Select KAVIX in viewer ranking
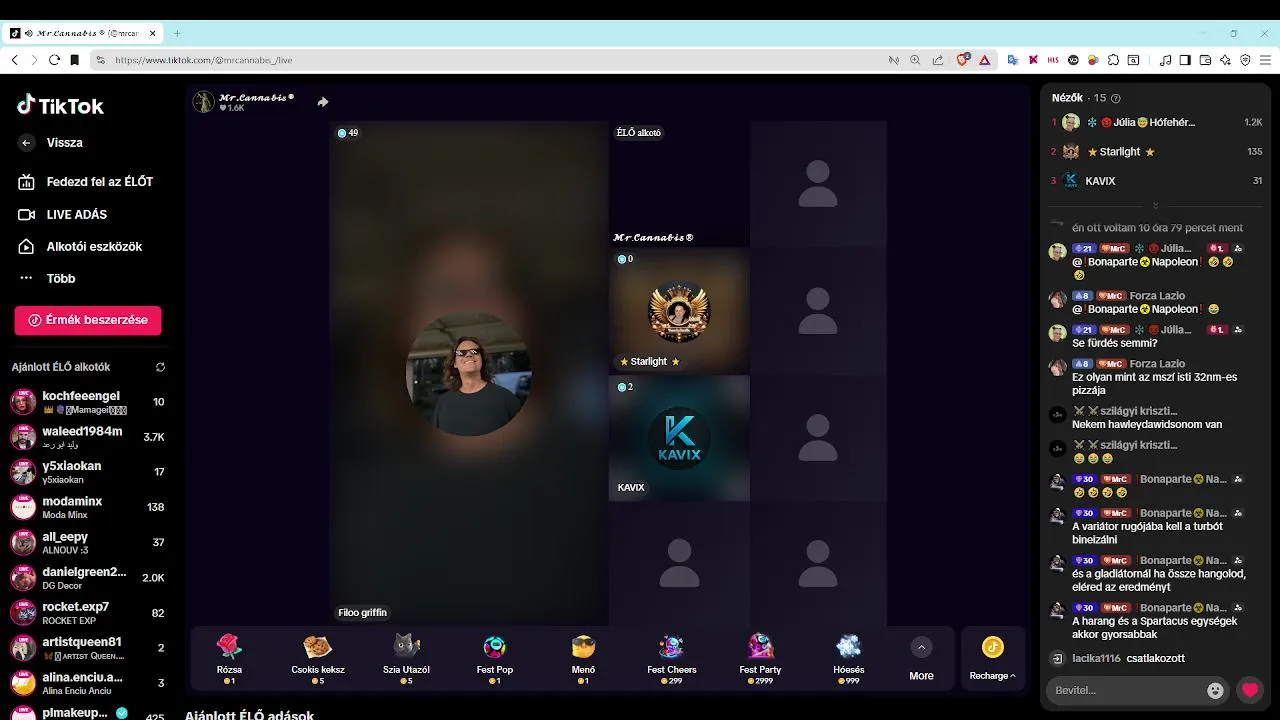Viewport: 1280px width, 720px height. pos(1157,181)
